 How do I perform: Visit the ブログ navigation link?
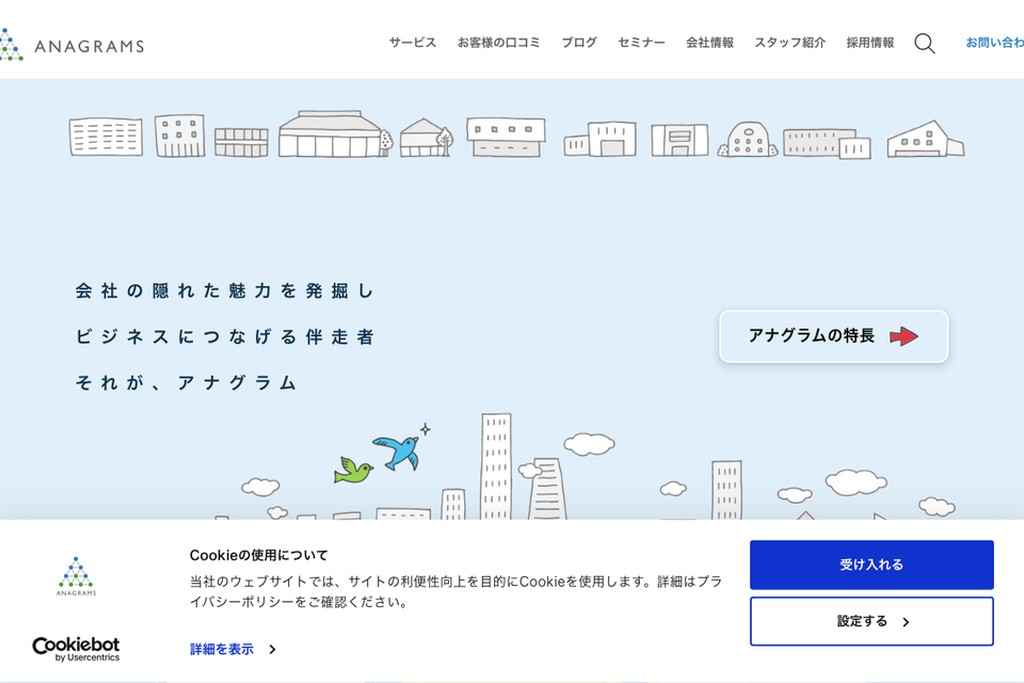tap(578, 43)
